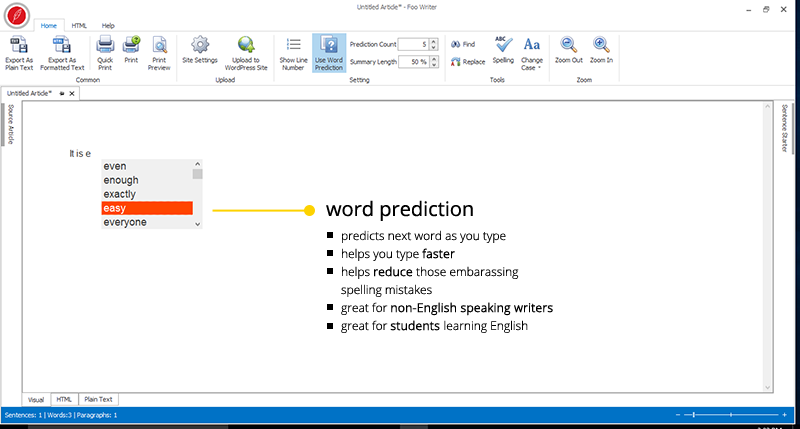Switch to the HTML ribbon tab
The width and height of the screenshot is (800, 429).
tap(79, 25)
